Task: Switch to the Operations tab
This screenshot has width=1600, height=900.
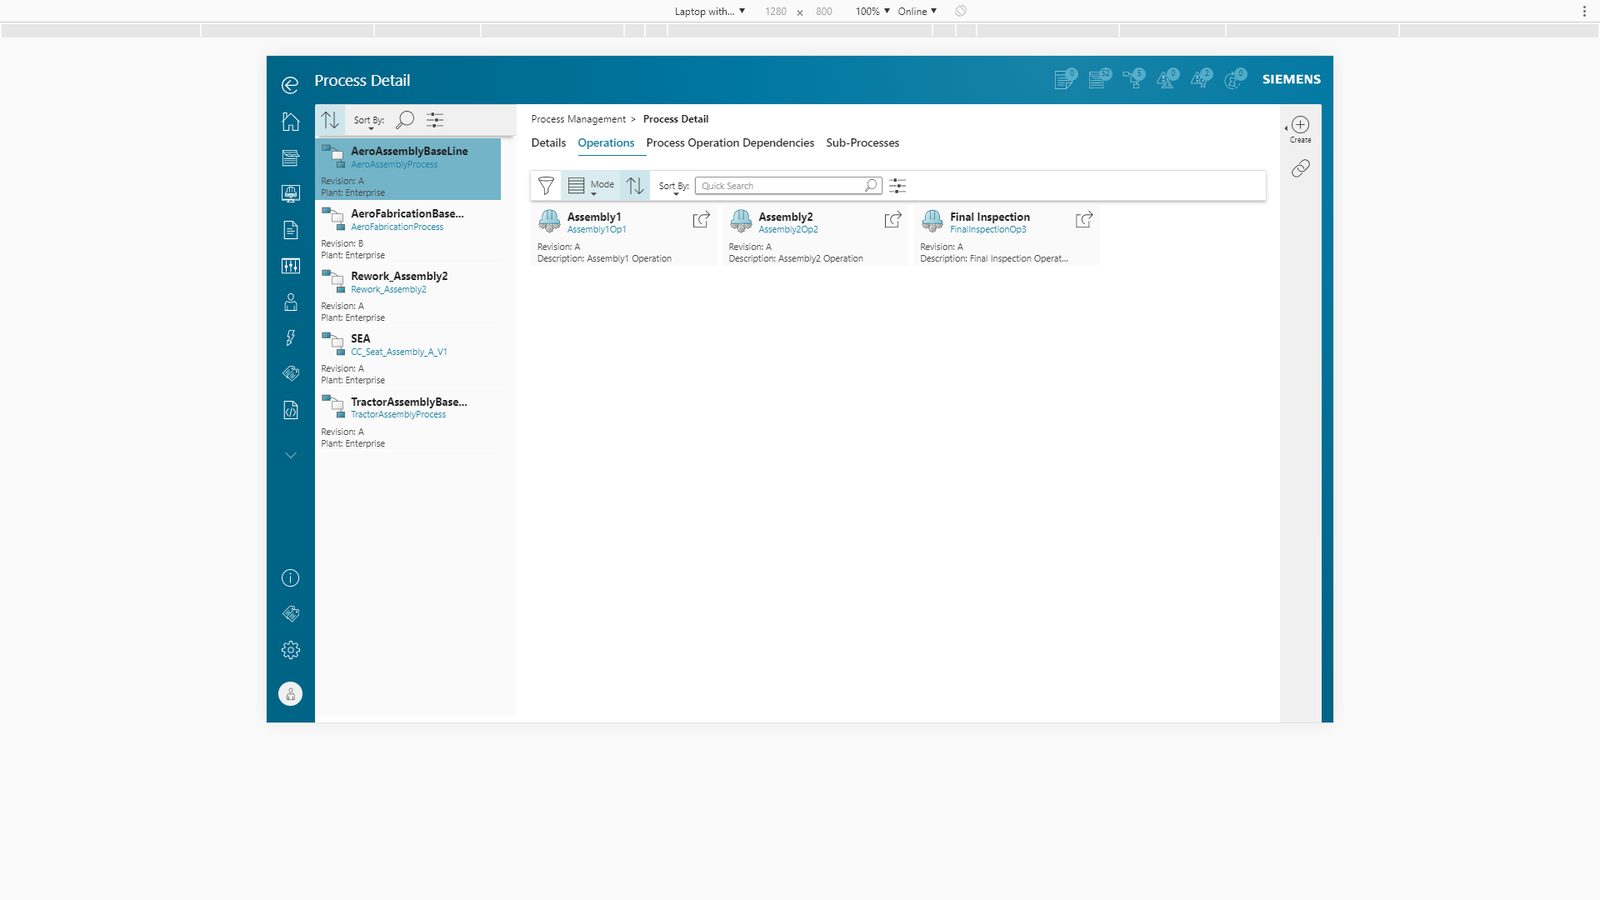Action: coord(606,143)
